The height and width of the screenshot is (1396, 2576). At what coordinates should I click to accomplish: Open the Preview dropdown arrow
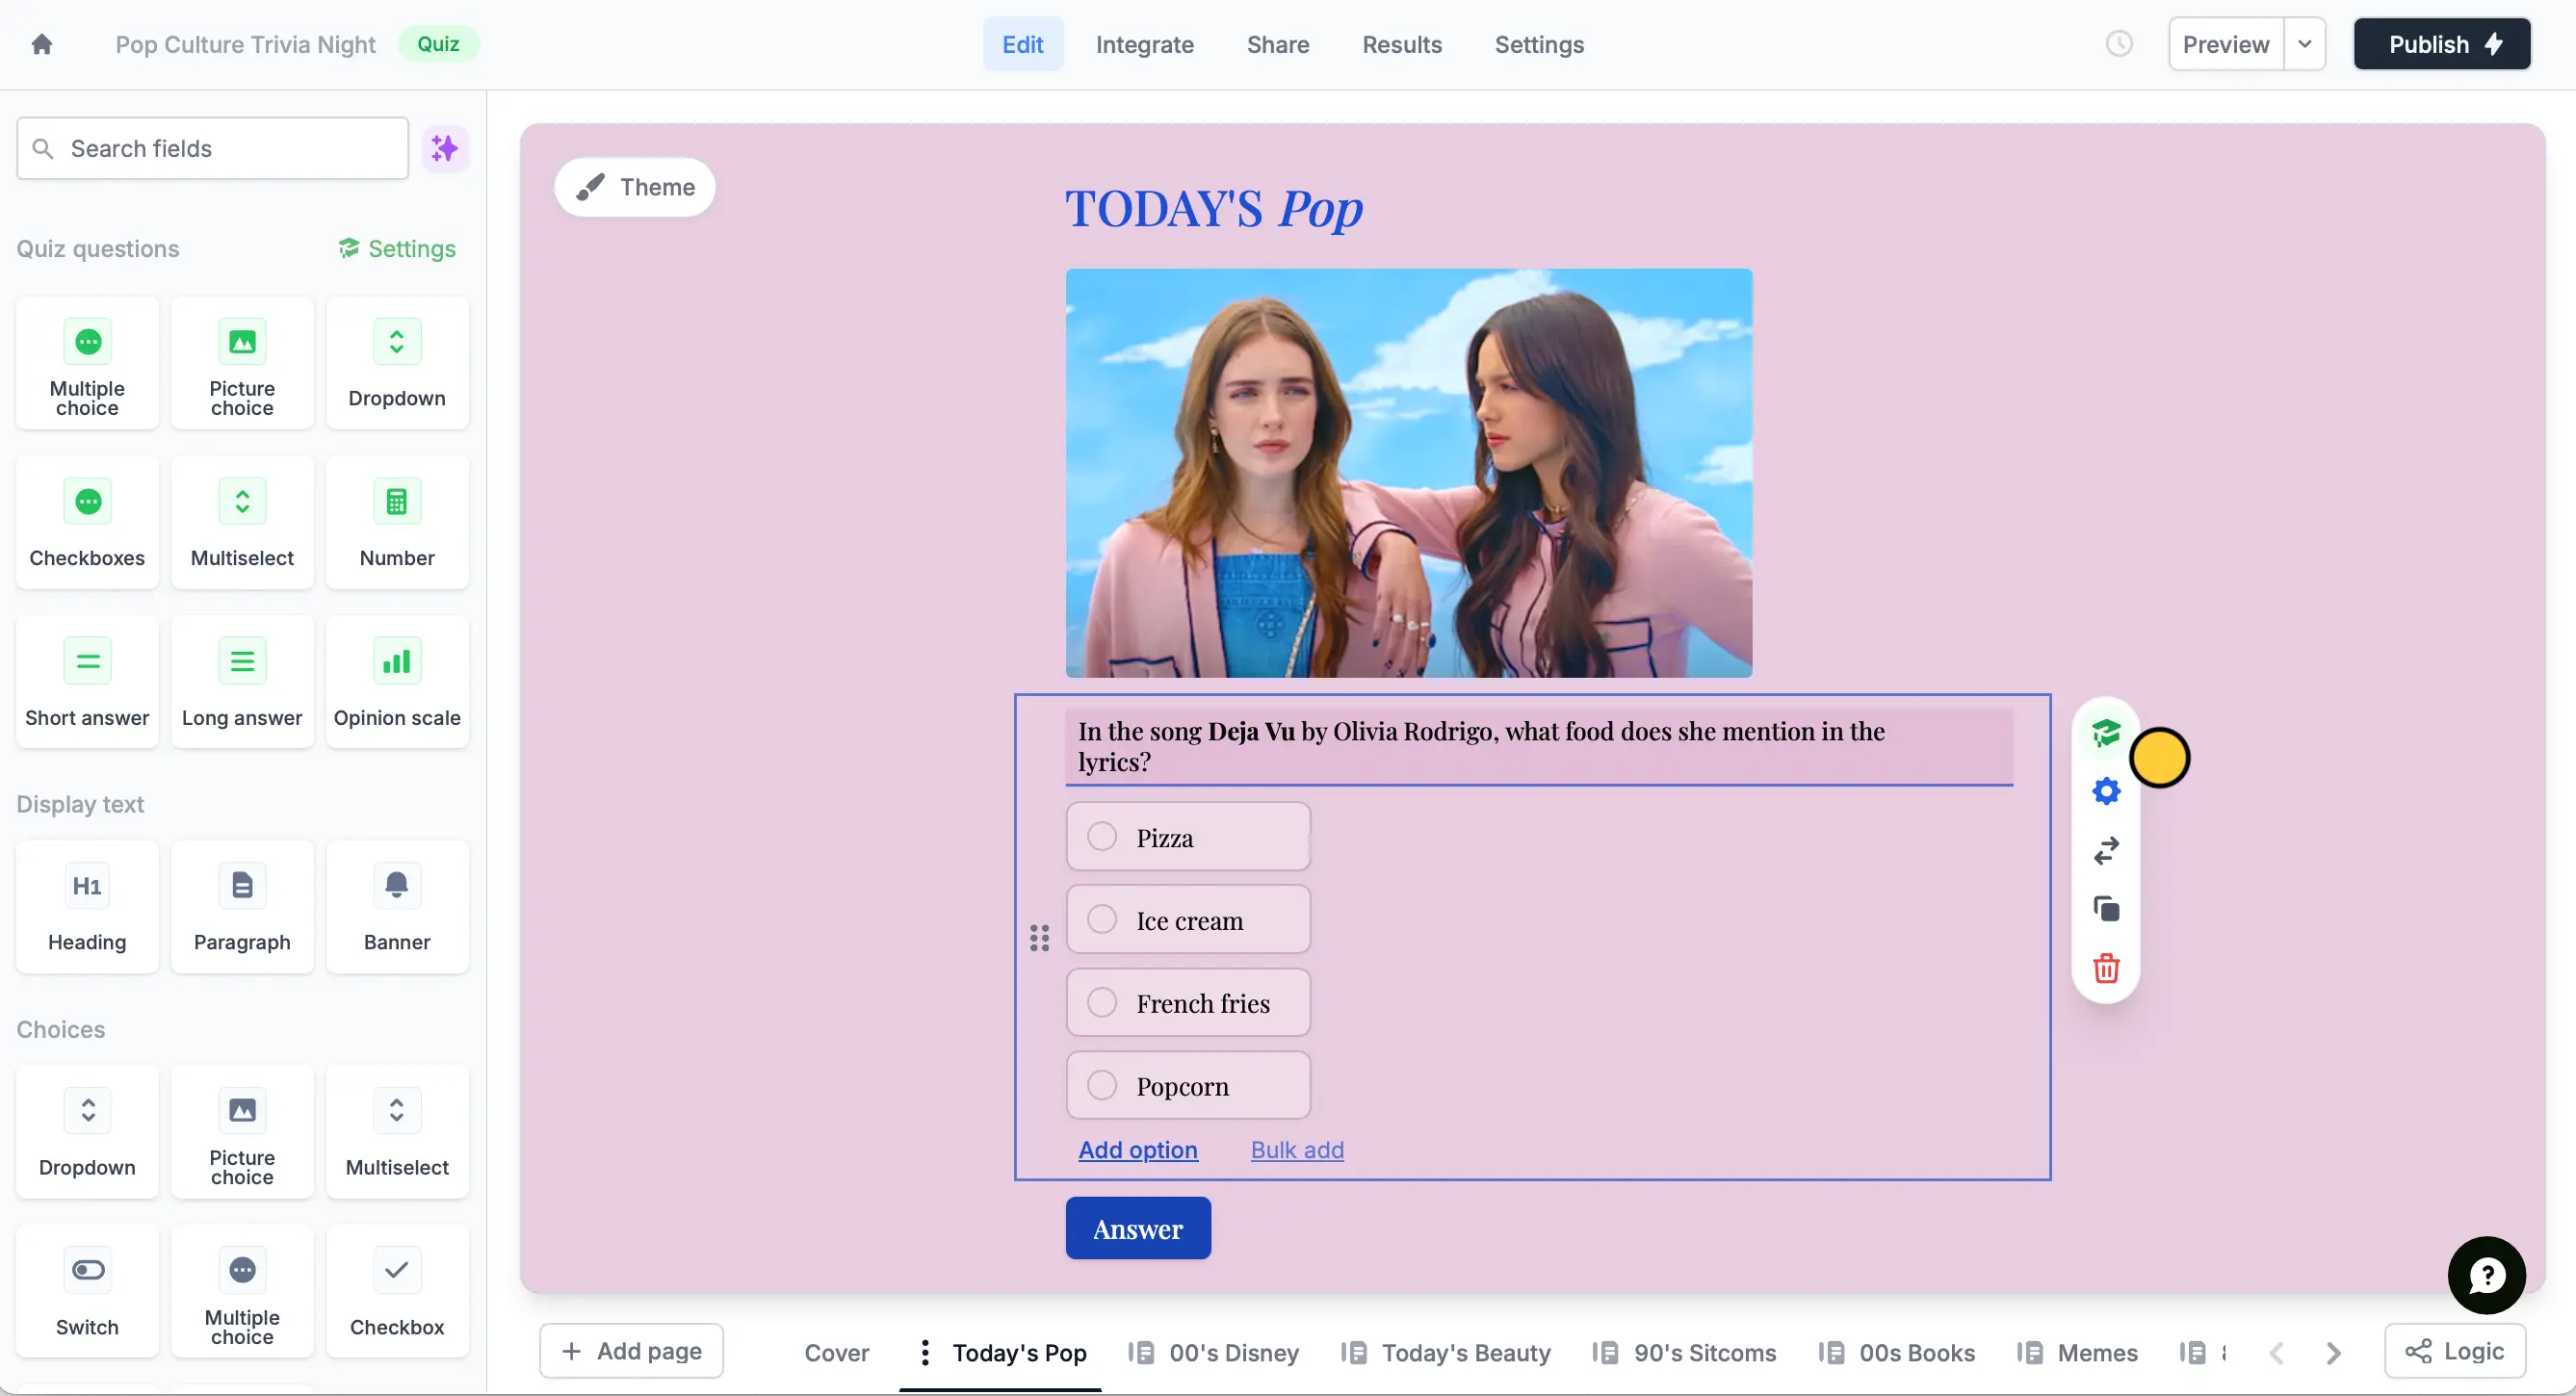click(x=2304, y=44)
